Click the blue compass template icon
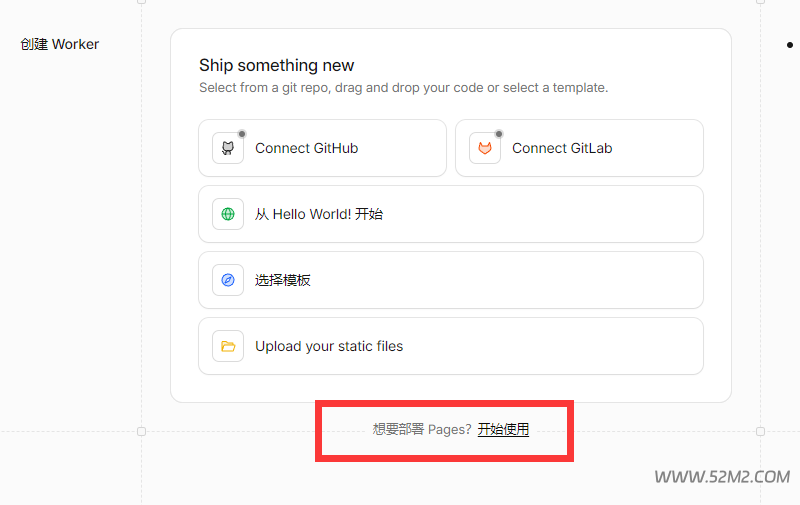Image resolution: width=800 pixels, height=505 pixels. coord(228,280)
